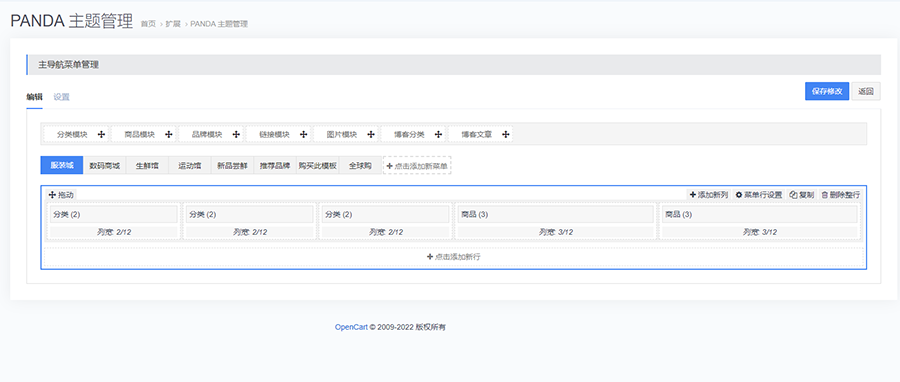The width and height of the screenshot is (900, 382).
Task: Click 添加新列 to add a column
Action: 709,195
